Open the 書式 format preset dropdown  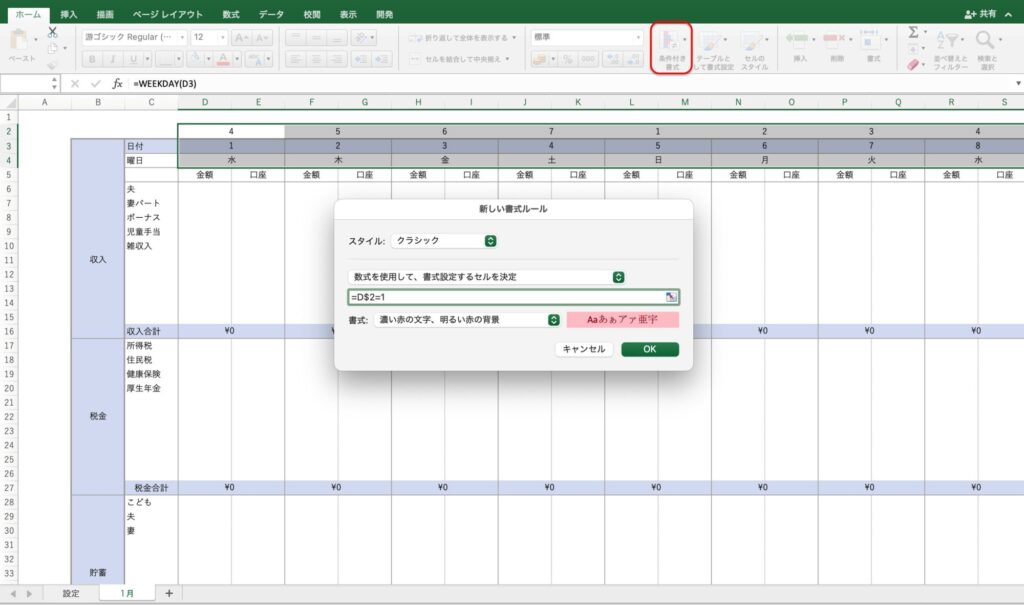coord(466,320)
